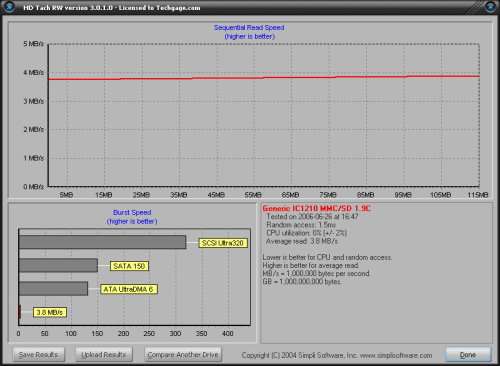The height and width of the screenshot is (366, 500).
Task: Click the 3.8 MB/s burst result label
Action: click(x=50, y=312)
